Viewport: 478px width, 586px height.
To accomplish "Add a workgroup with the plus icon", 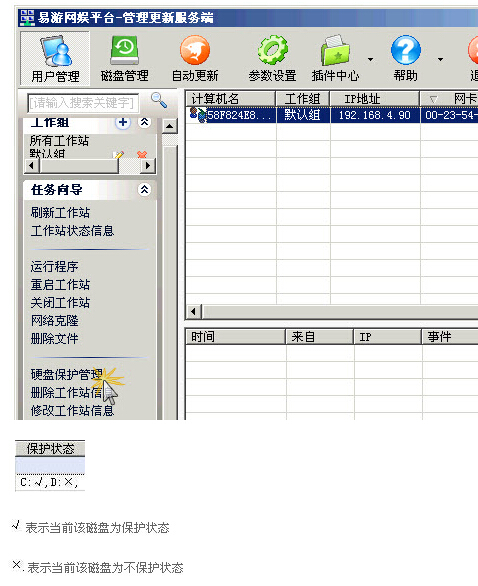I will click(x=123, y=122).
